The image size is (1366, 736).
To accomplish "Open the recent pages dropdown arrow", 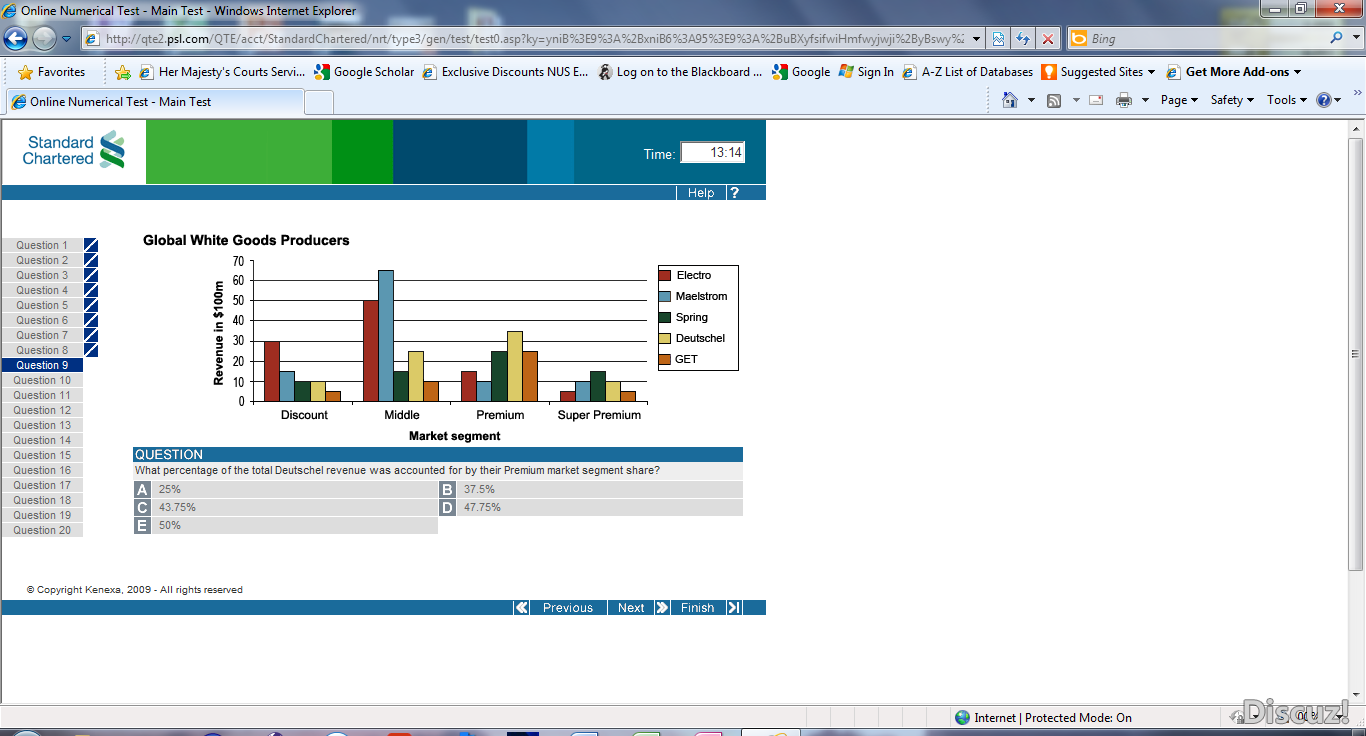I will point(66,39).
